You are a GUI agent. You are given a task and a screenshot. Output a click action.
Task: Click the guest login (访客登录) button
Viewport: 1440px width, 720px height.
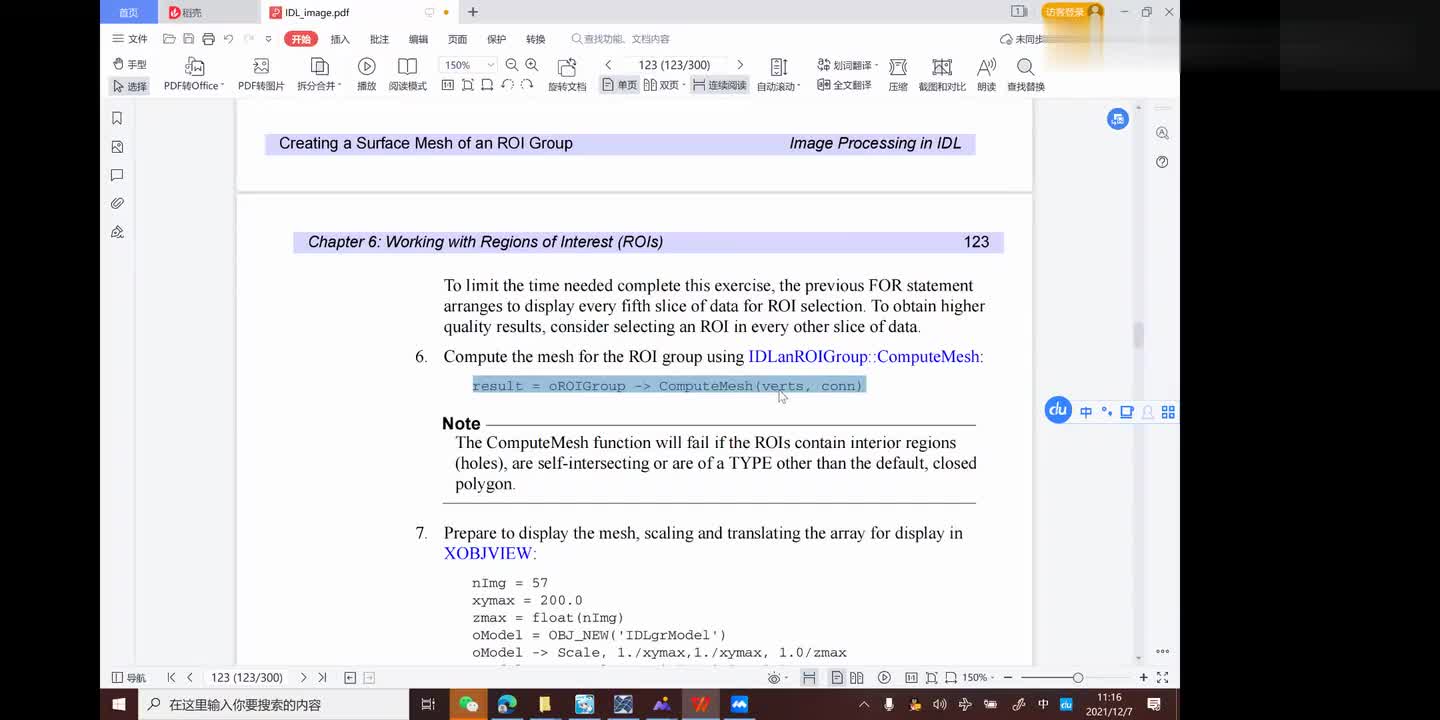pos(1072,12)
